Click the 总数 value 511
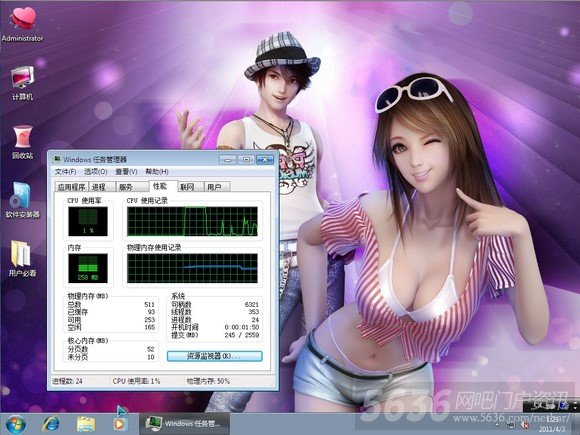The height and width of the screenshot is (435, 580). tap(149, 304)
